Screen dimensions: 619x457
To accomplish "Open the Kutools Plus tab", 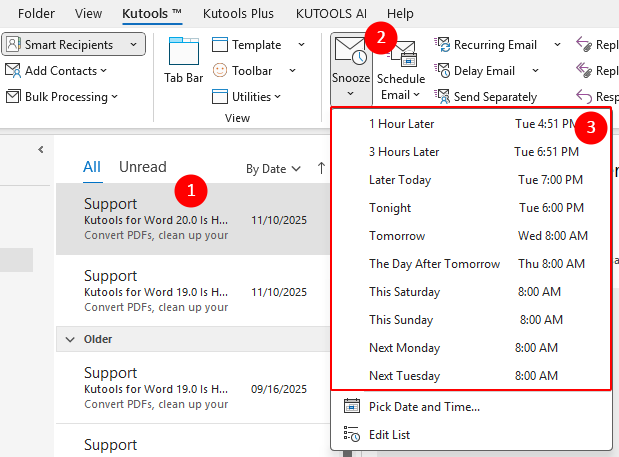I will click(x=238, y=13).
